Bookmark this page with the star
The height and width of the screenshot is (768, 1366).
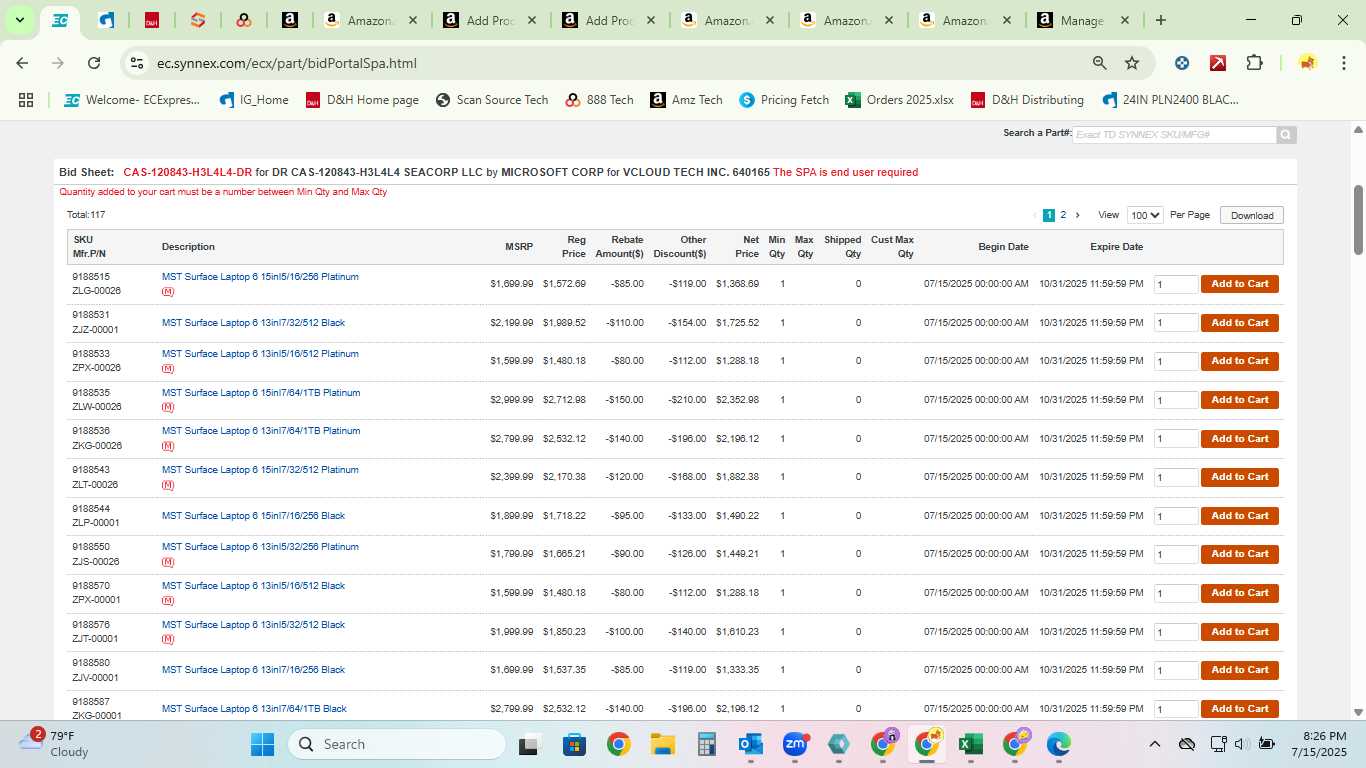coord(1132,63)
